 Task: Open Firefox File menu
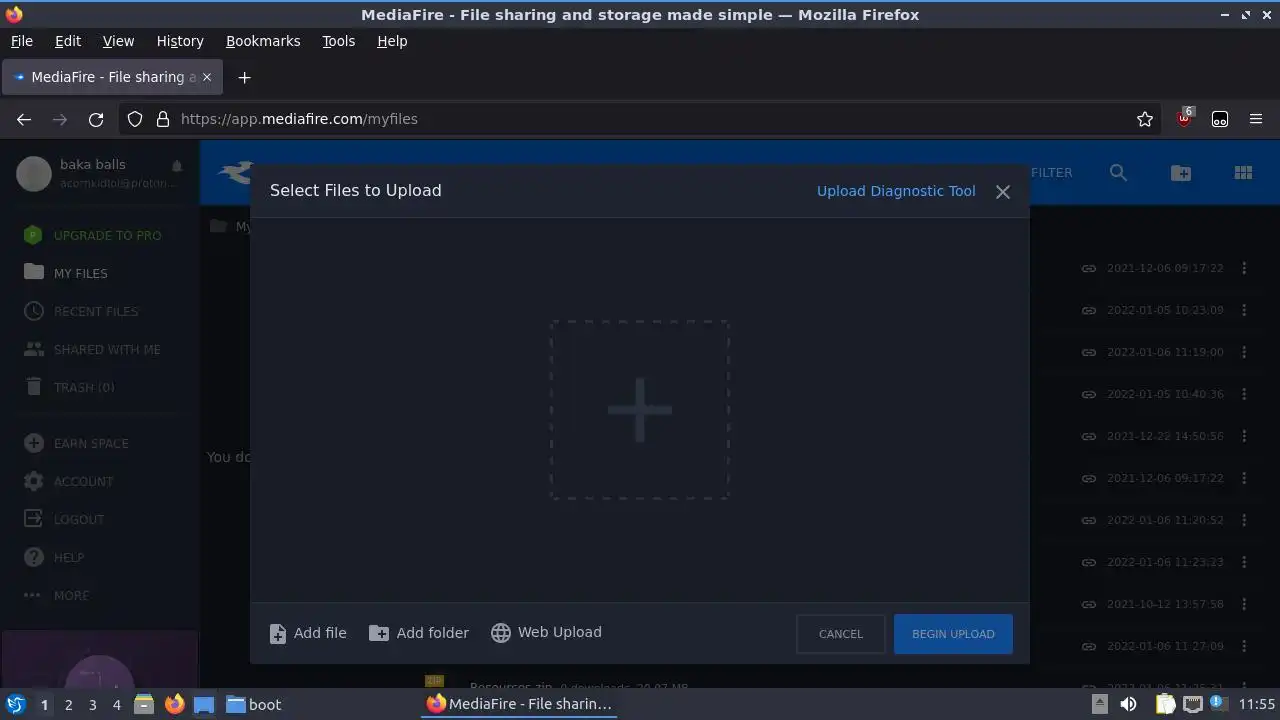click(21, 41)
